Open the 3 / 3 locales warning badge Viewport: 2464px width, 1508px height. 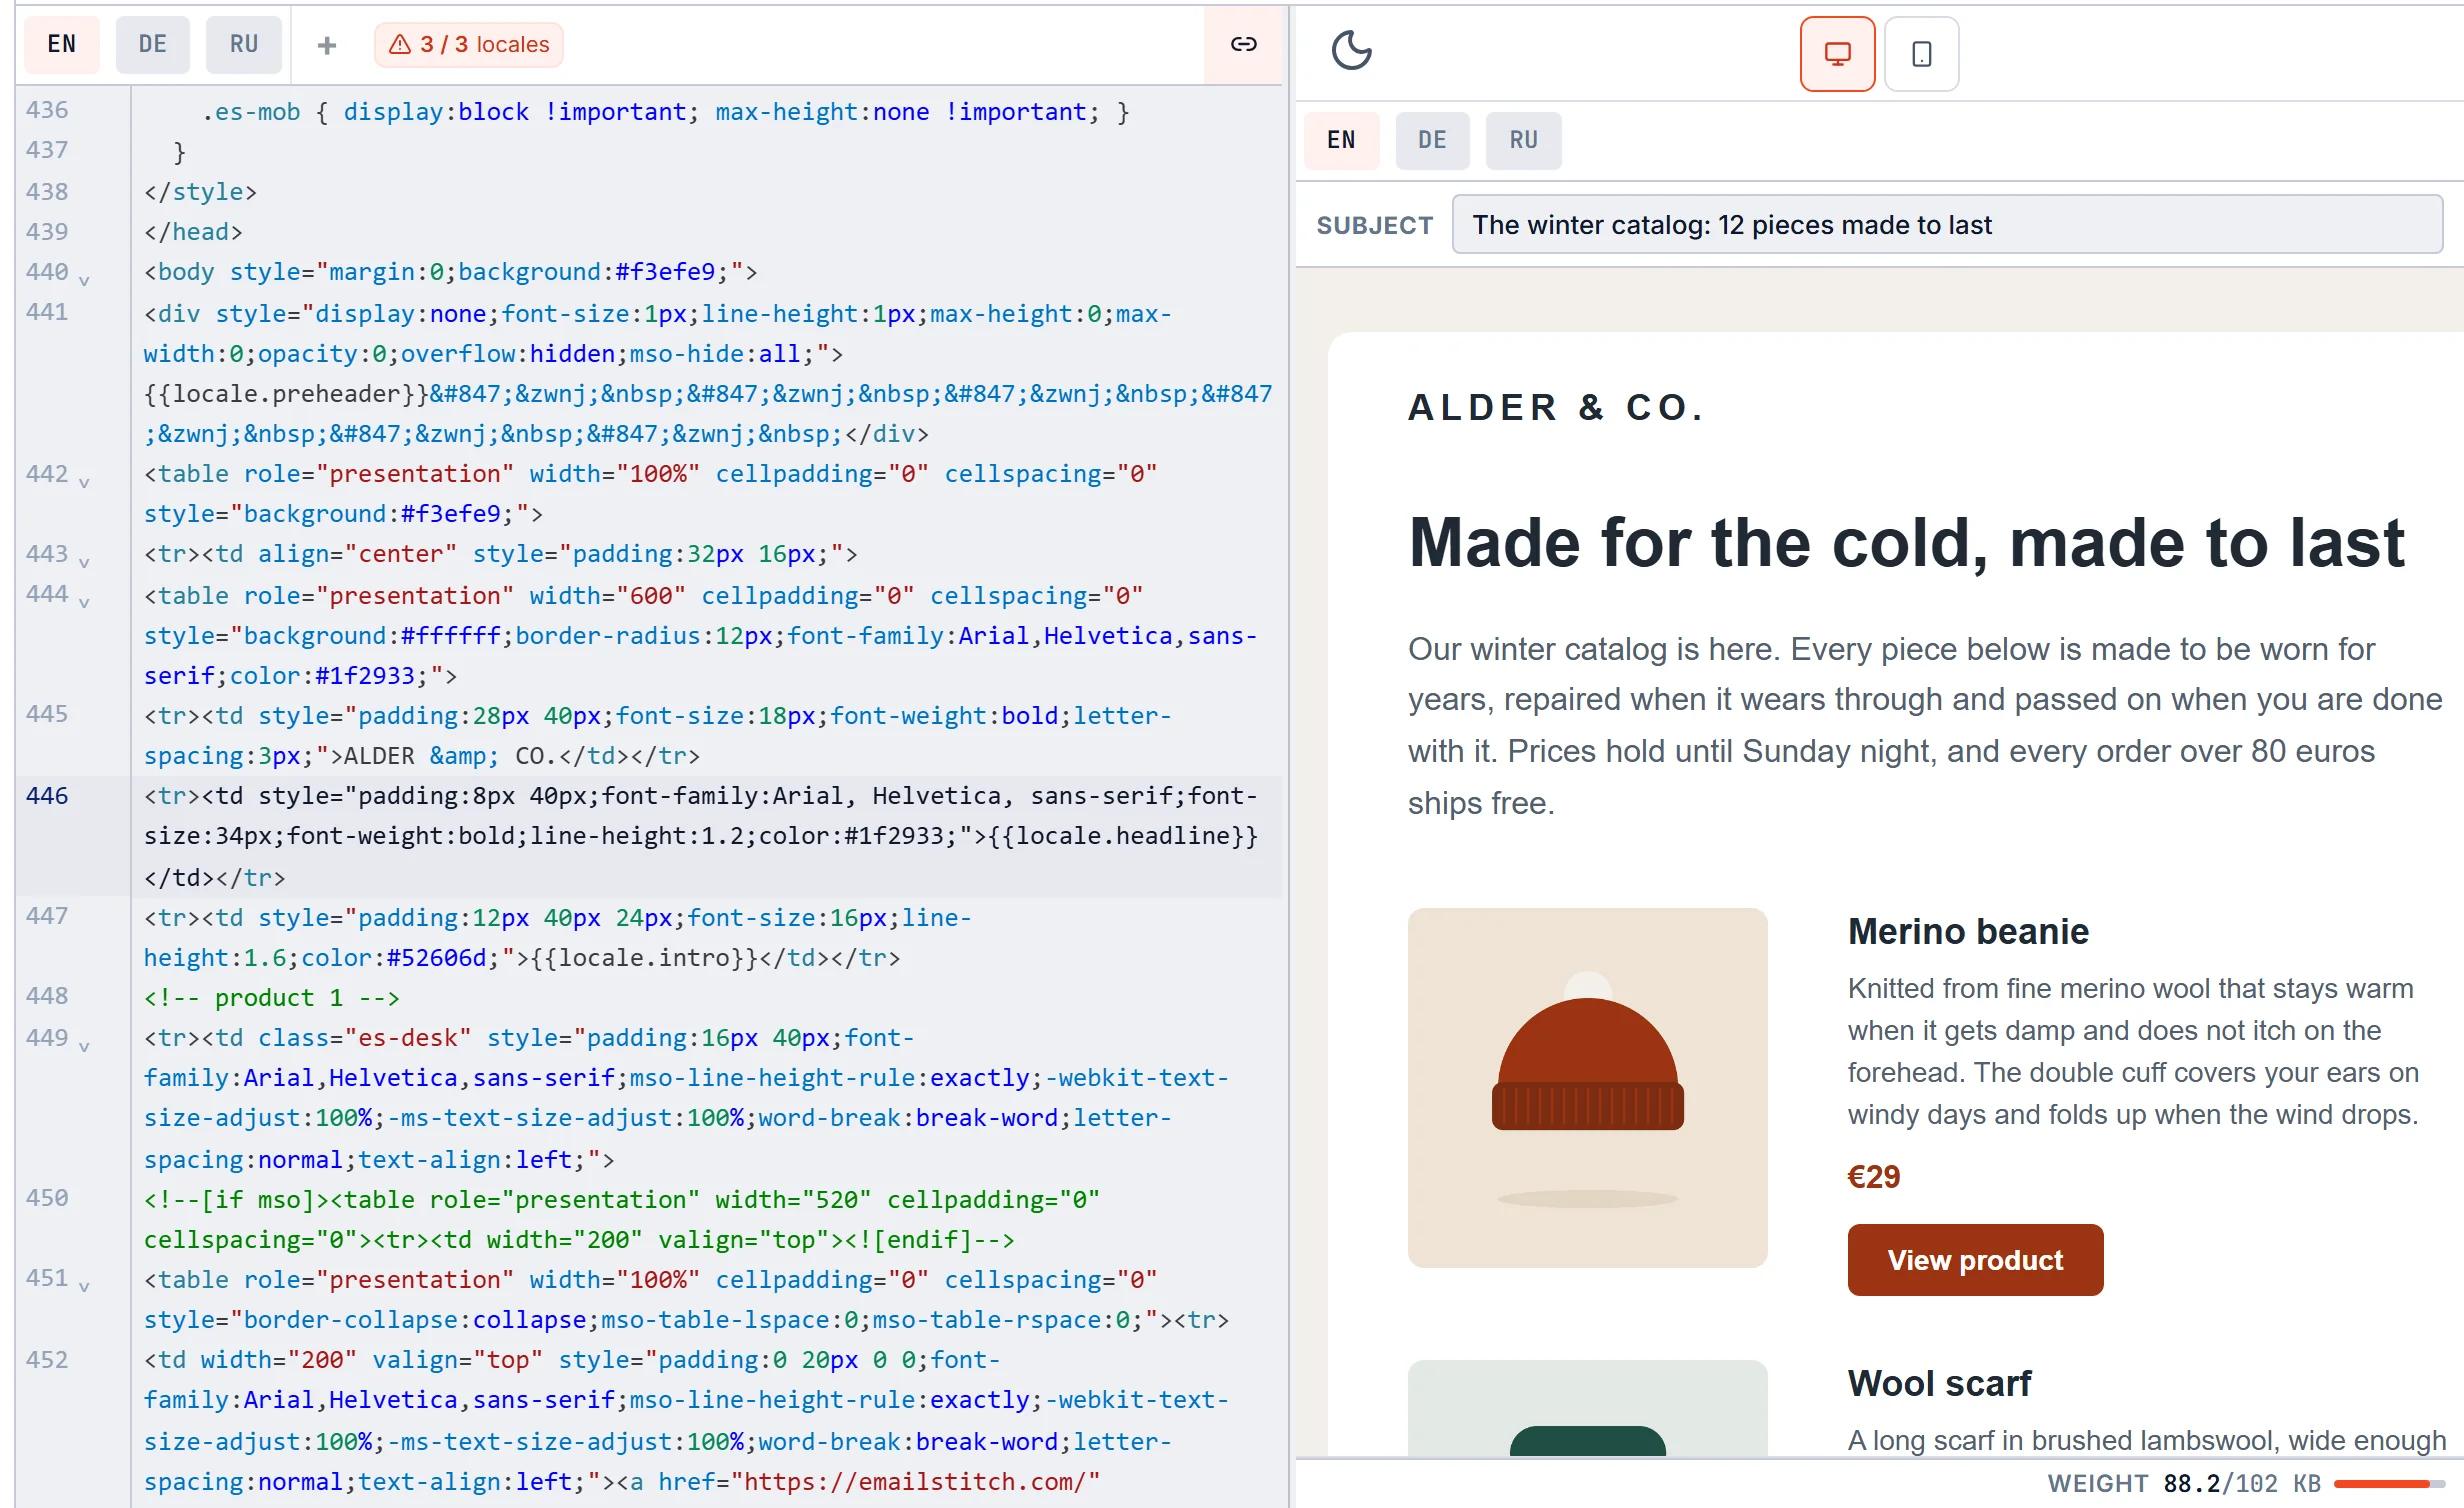(468, 45)
